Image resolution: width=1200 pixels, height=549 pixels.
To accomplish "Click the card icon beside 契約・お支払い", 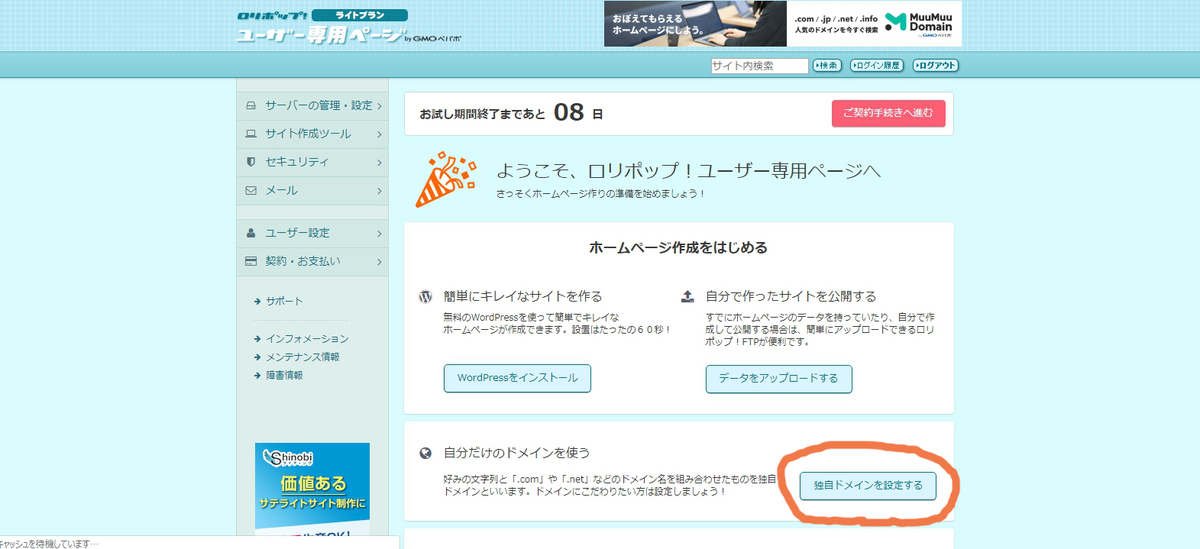I will click(251, 261).
